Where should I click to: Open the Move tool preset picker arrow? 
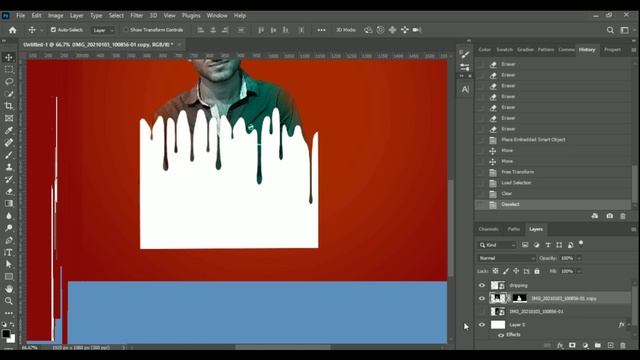click(41, 30)
